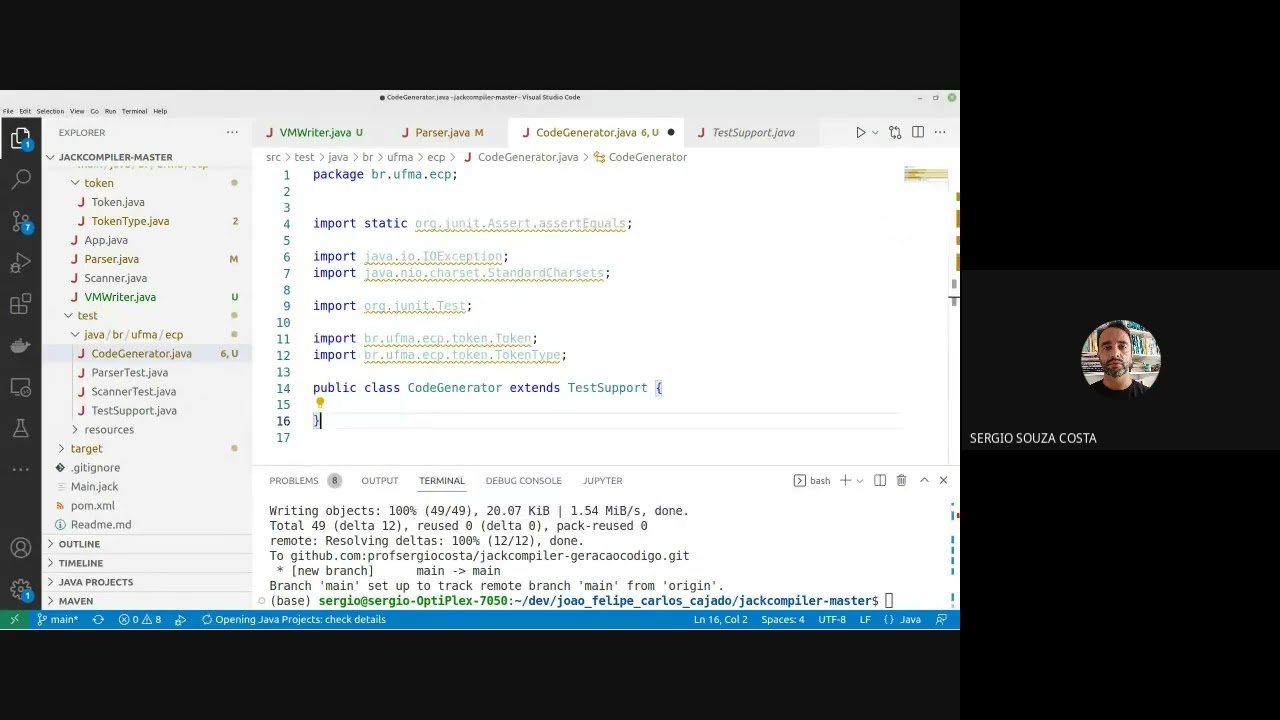The width and height of the screenshot is (1280, 720).
Task: Open the Explorer view in activity bar
Action: pos(20,139)
